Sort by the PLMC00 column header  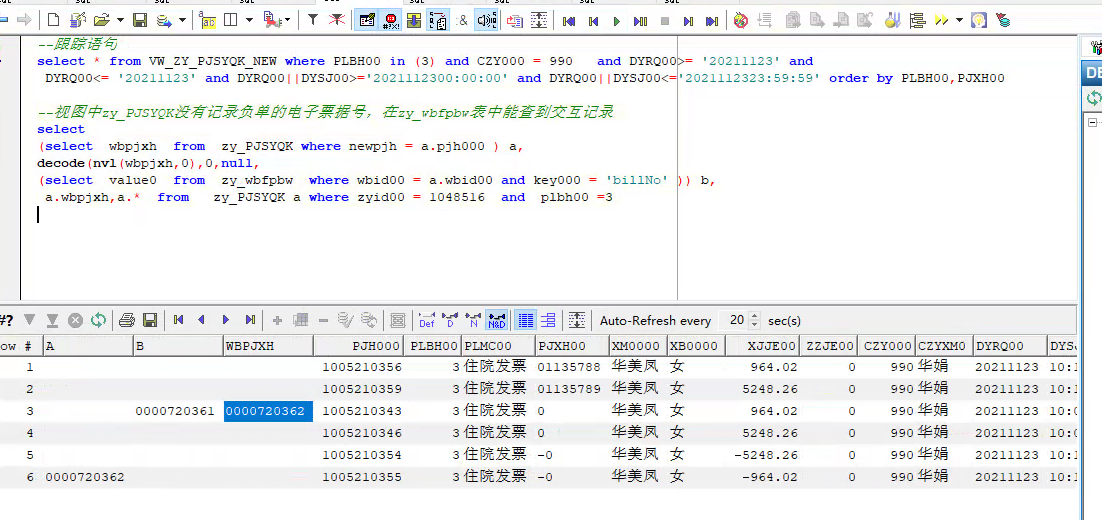[x=498, y=346]
